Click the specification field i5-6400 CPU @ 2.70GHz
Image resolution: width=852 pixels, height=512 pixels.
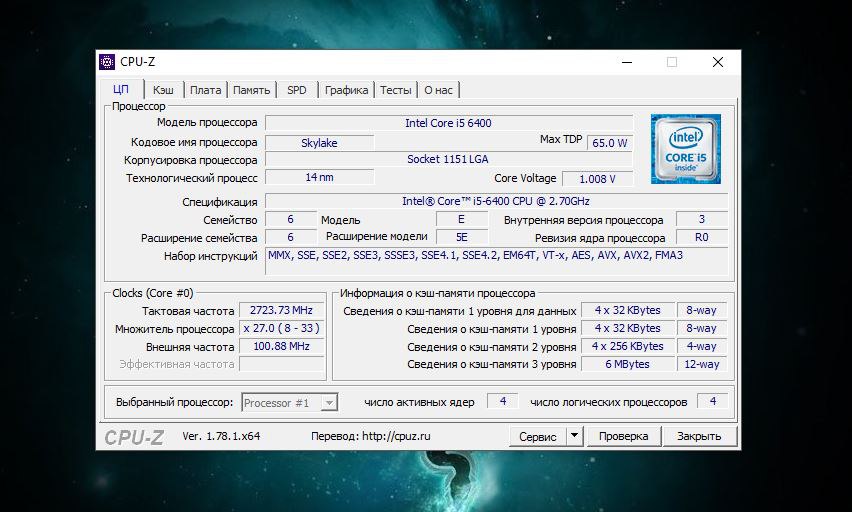pyautogui.click(x=496, y=201)
